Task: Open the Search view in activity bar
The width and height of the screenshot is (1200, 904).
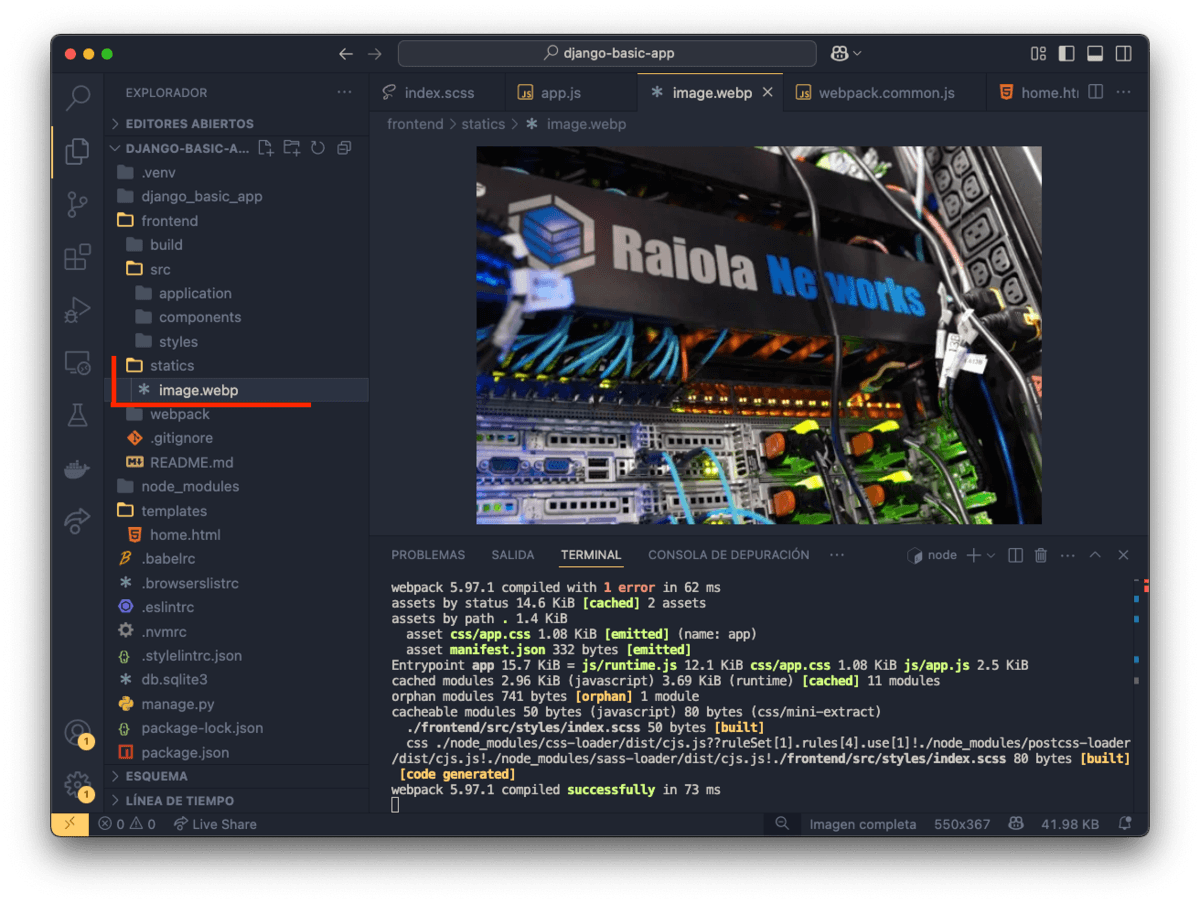Action: click(77, 97)
